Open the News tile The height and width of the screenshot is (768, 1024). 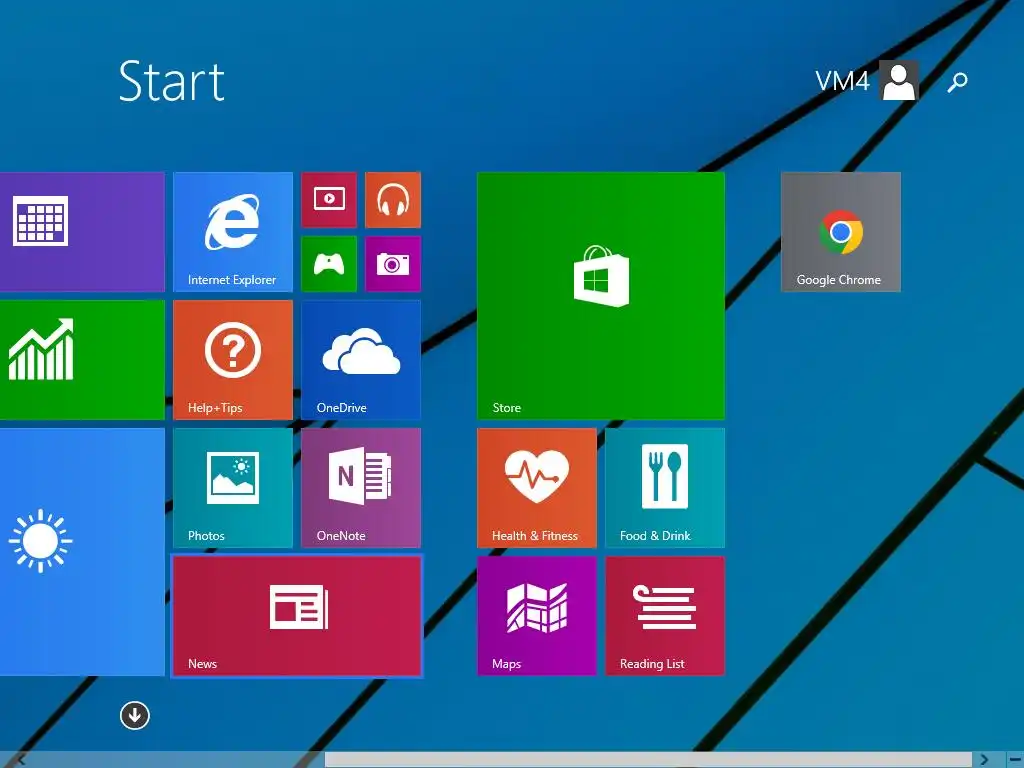297,616
